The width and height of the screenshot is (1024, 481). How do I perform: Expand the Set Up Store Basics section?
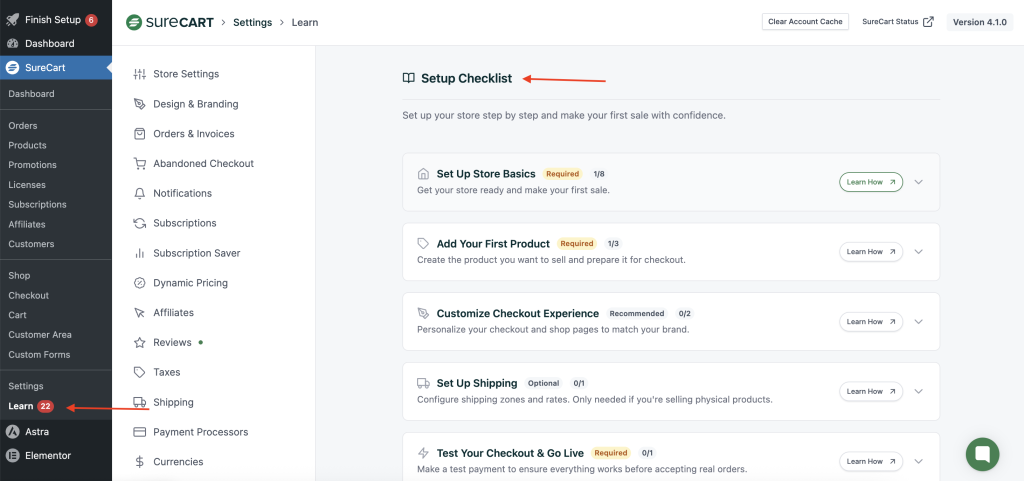[919, 182]
